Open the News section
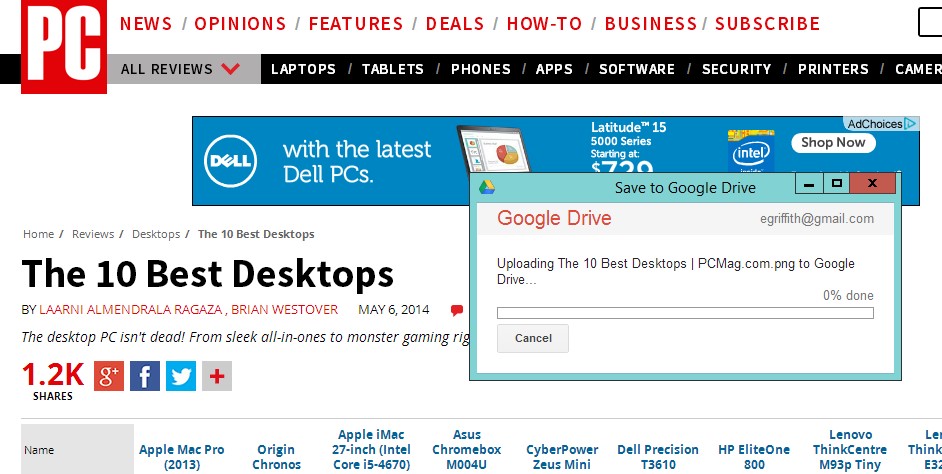 click(x=146, y=23)
